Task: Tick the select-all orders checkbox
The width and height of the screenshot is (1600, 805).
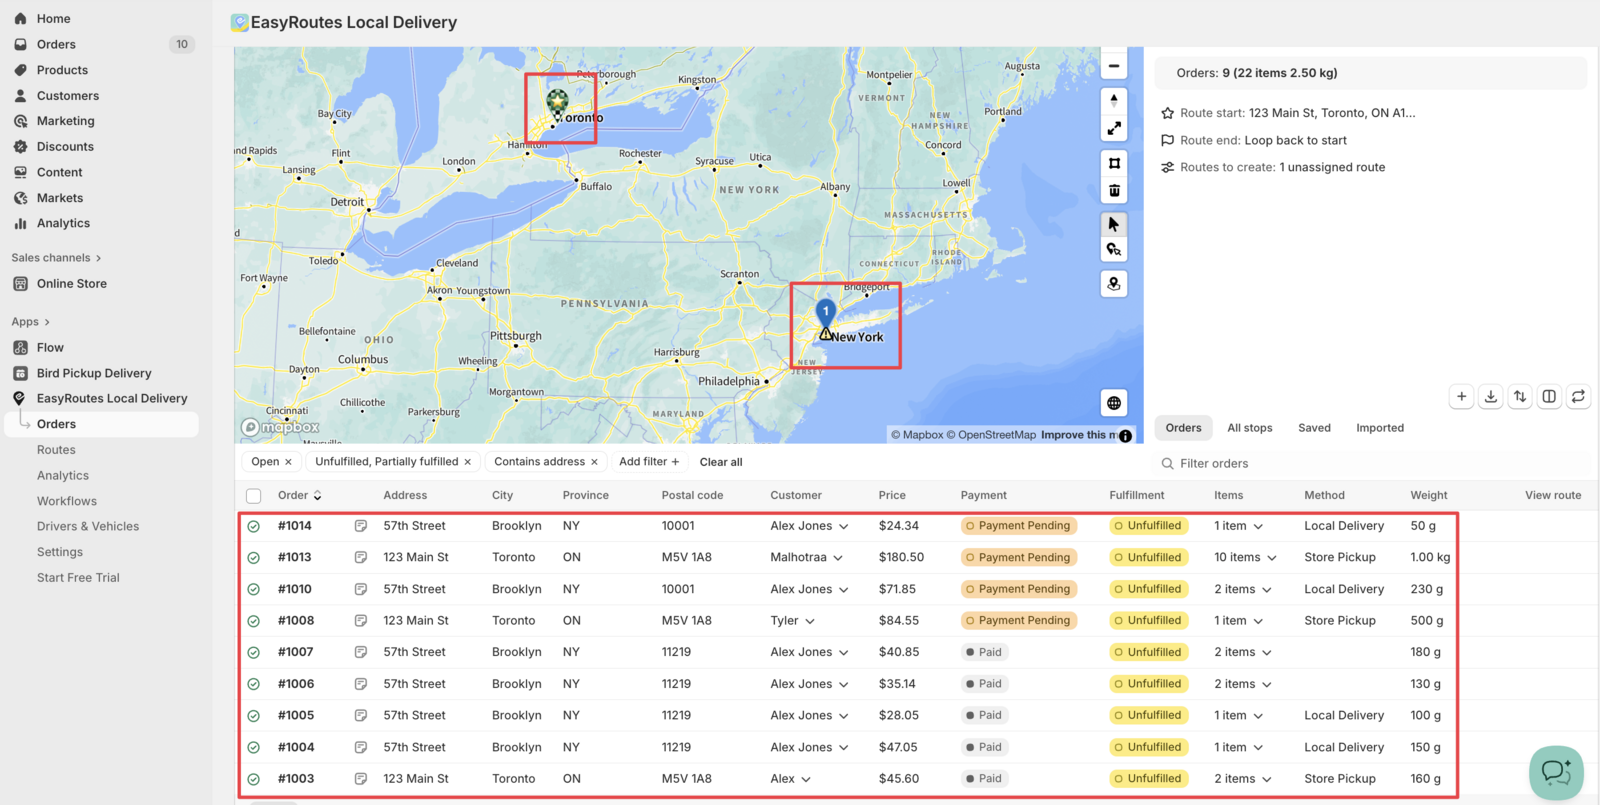Action: coord(254,496)
